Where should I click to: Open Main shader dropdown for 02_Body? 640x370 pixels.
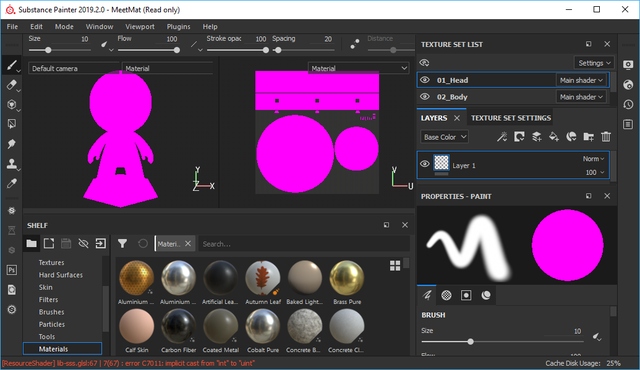(x=581, y=97)
